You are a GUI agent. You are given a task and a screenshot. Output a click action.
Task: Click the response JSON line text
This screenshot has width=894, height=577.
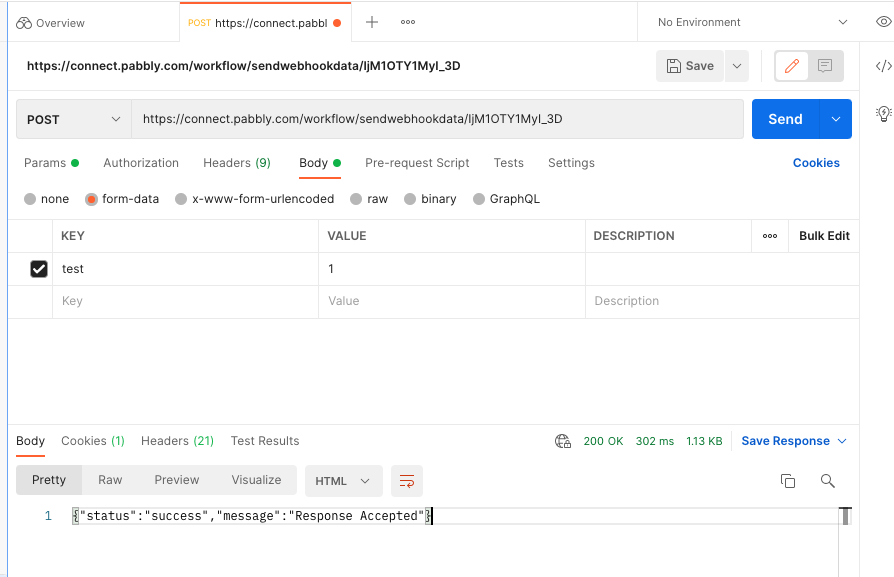(x=253, y=516)
